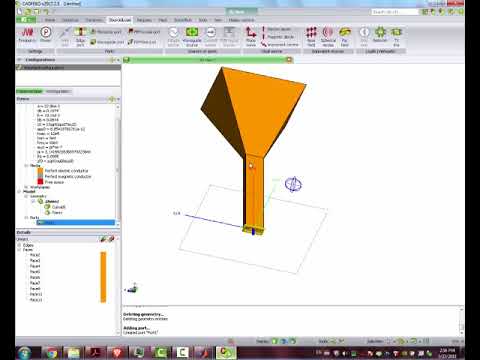Screen dimensions: 480x360
Task: Add a Near field equivalent source
Action: pyautogui.click(x=311, y=36)
